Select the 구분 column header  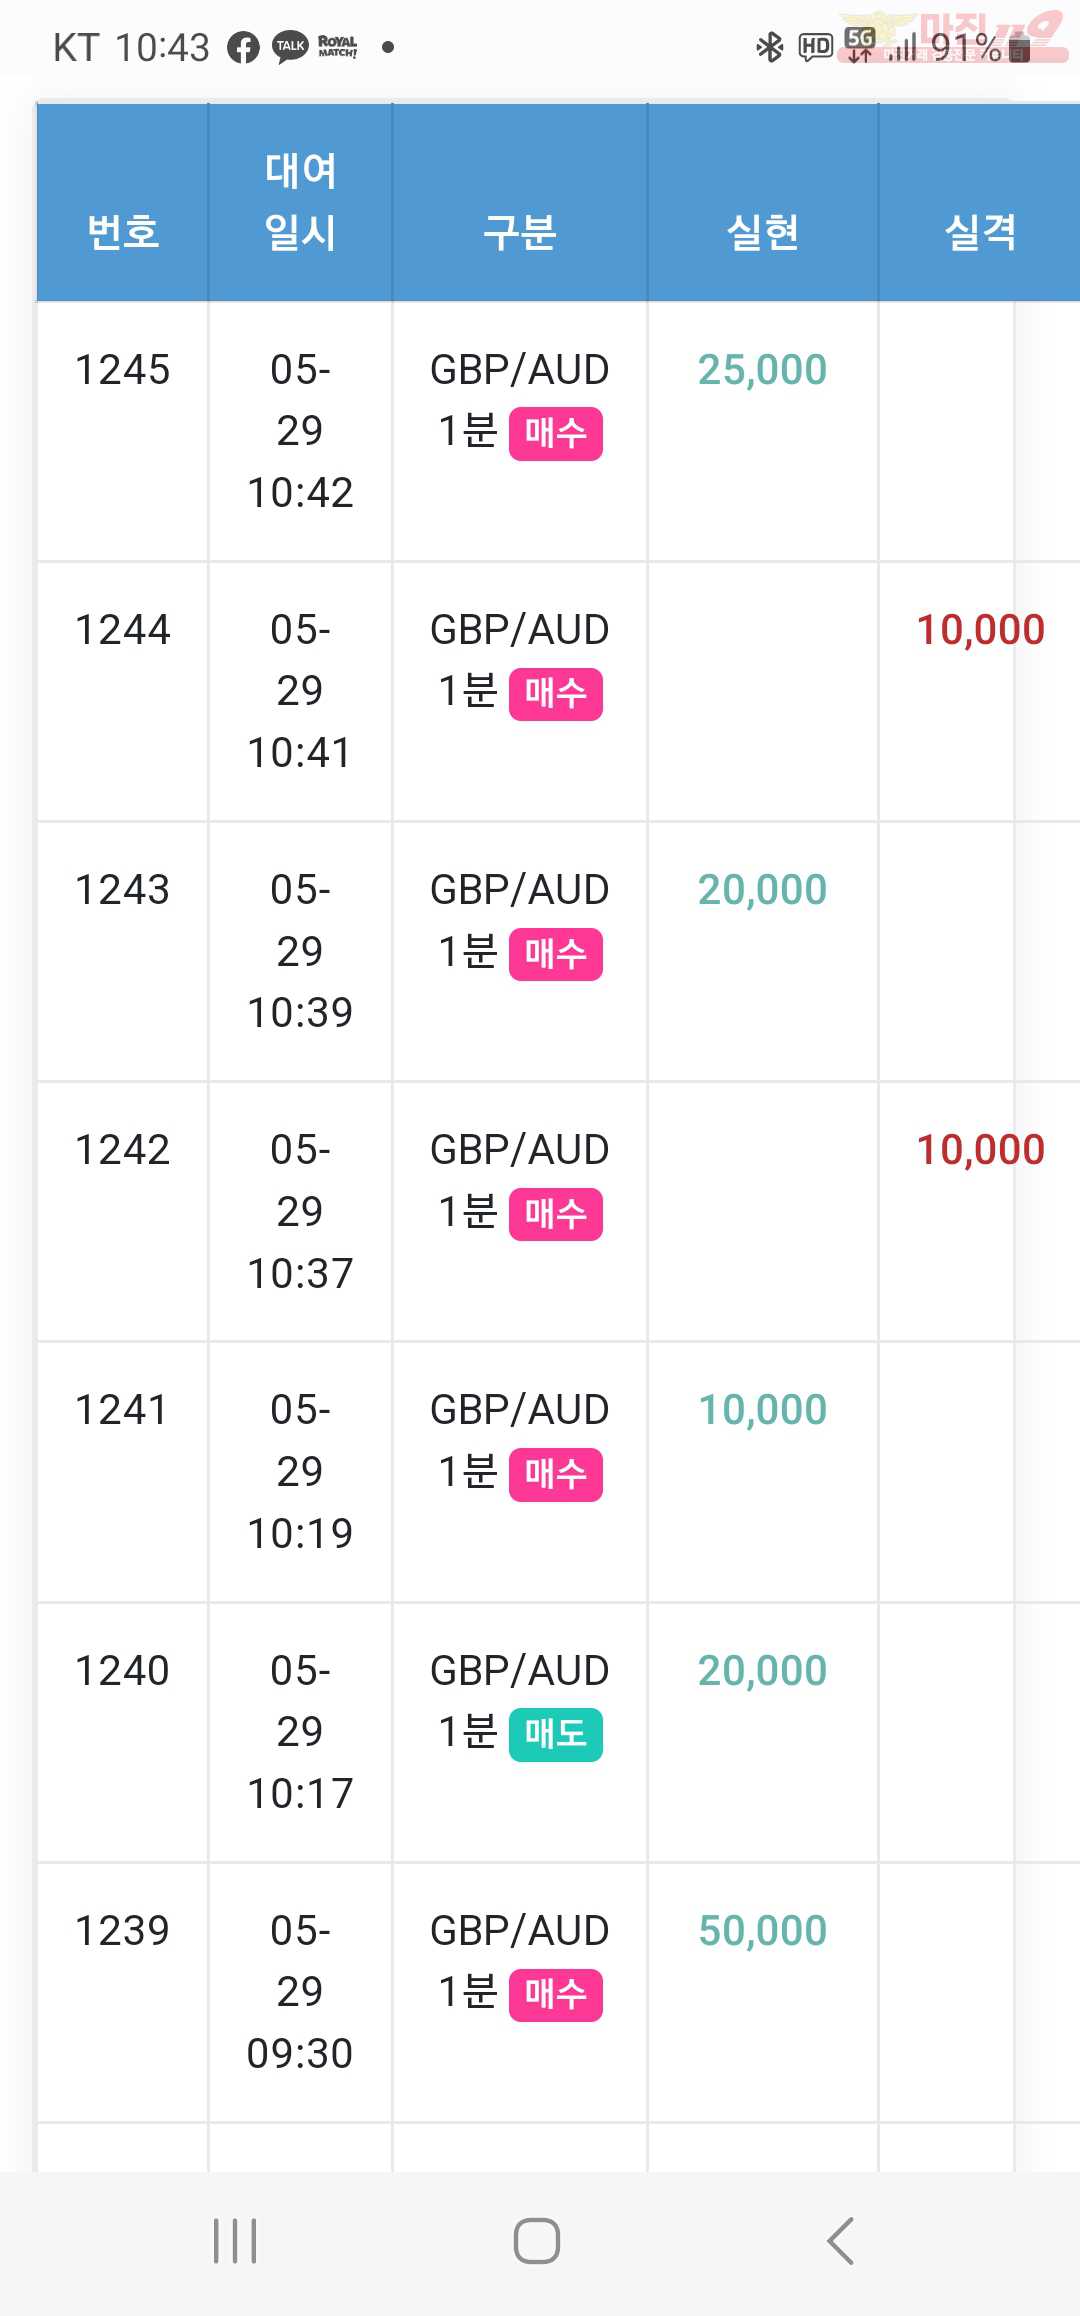point(520,232)
